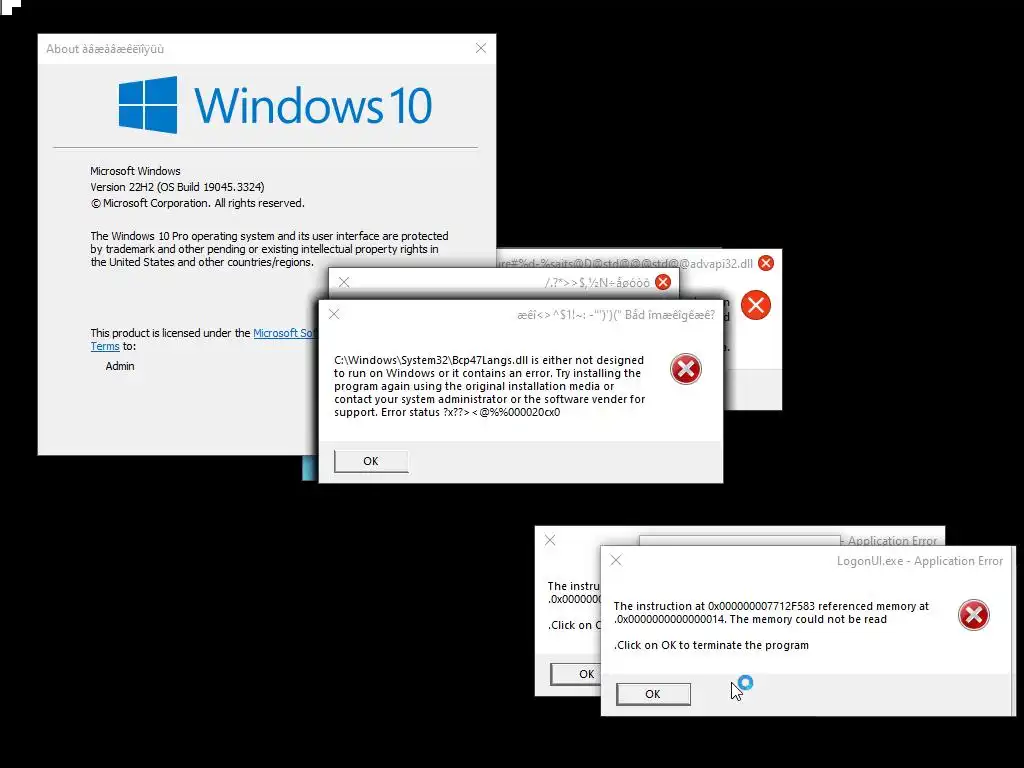The width and height of the screenshot is (1024, 768).
Task: Click the About window title text
Action: pyautogui.click(x=105, y=49)
